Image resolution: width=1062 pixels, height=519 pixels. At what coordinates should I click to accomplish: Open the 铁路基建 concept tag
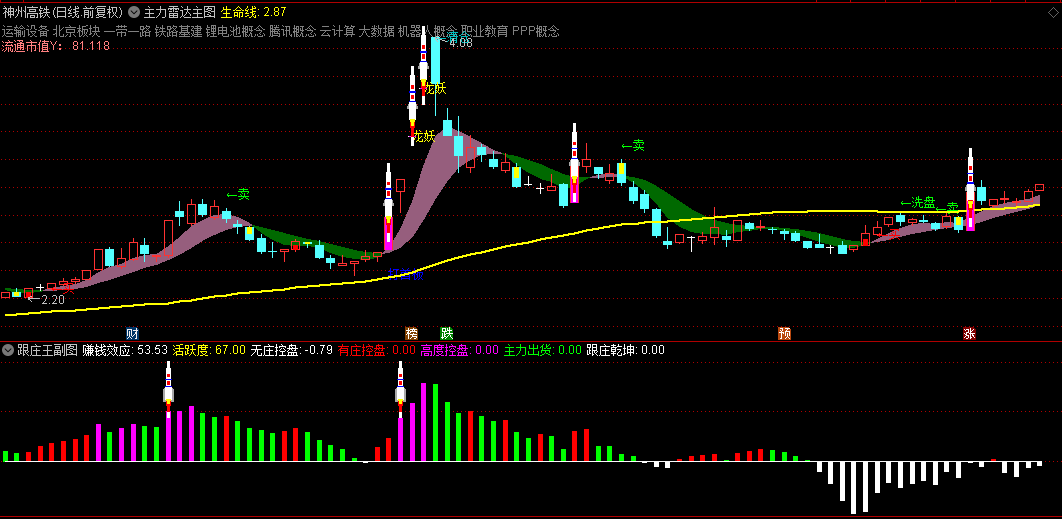coord(178,30)
